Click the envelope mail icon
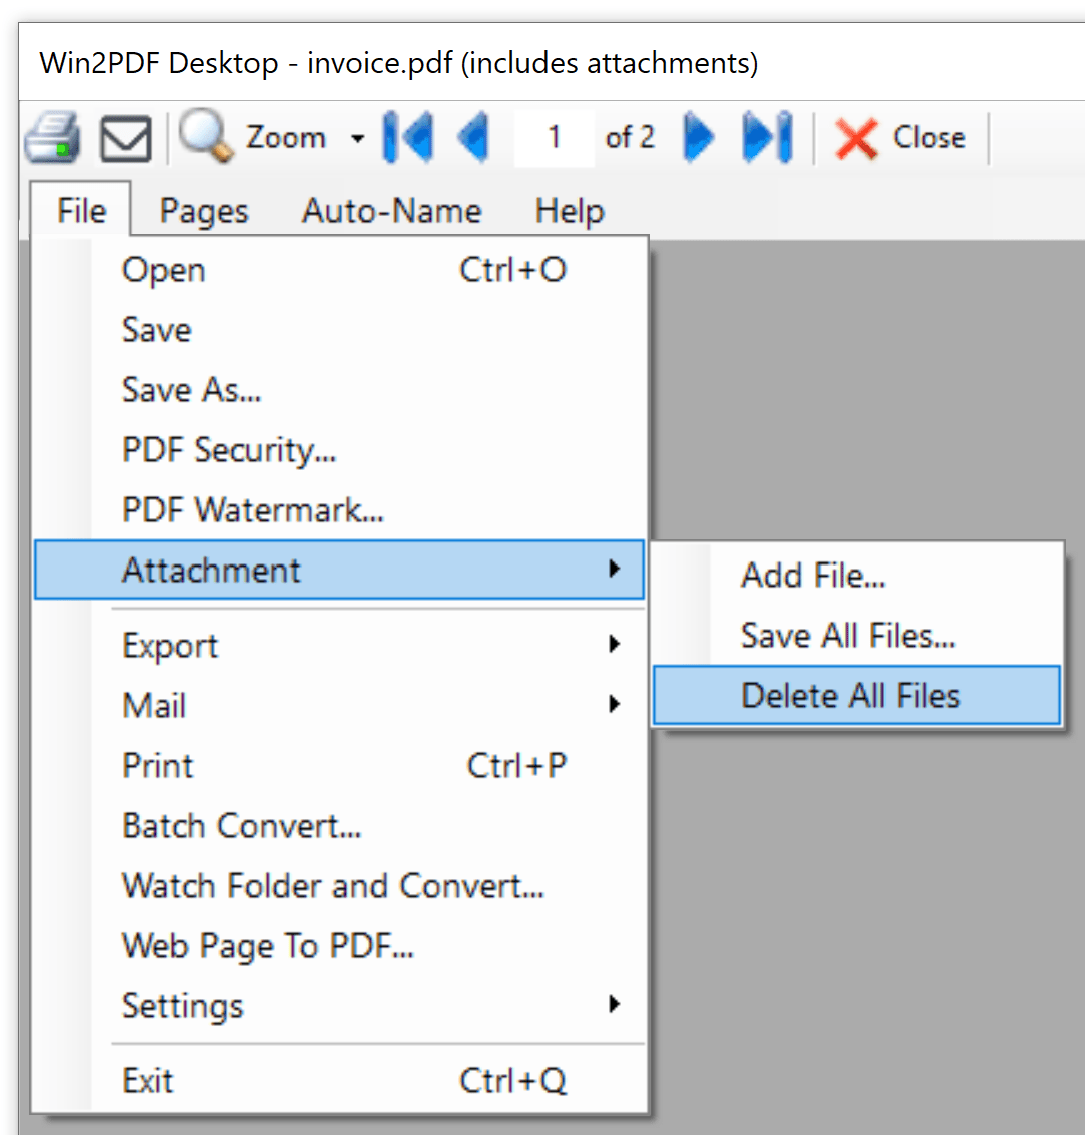The height and width of the screenshot is (1135, 1085). (126, 138)
